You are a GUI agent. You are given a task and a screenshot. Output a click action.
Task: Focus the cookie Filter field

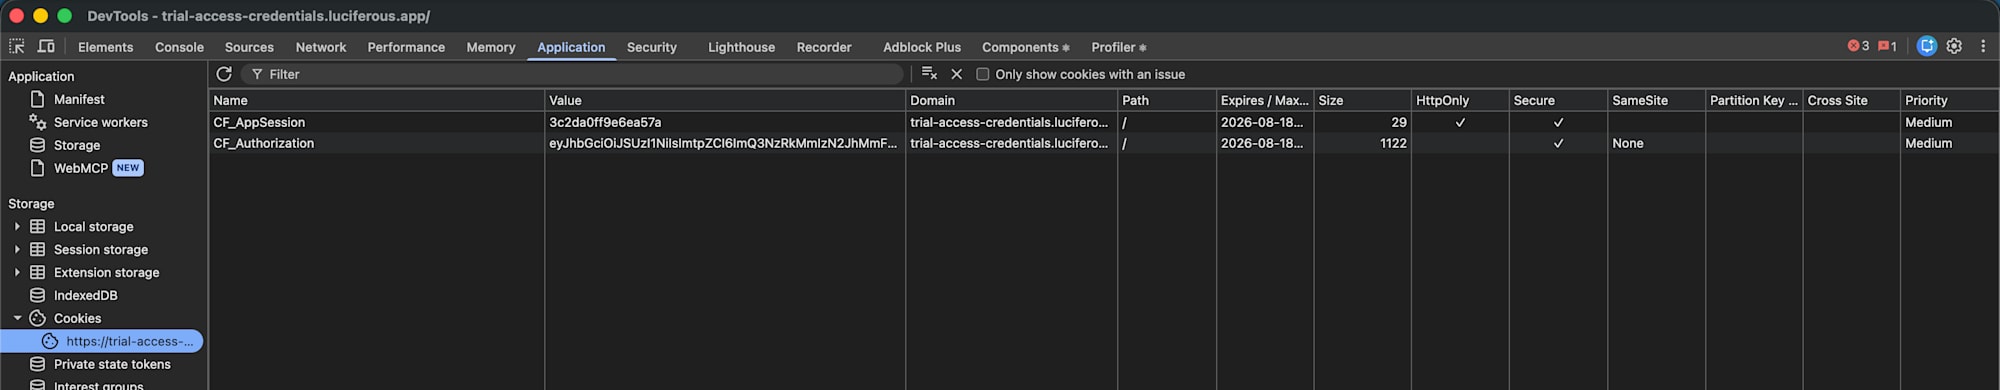(572, 74)
